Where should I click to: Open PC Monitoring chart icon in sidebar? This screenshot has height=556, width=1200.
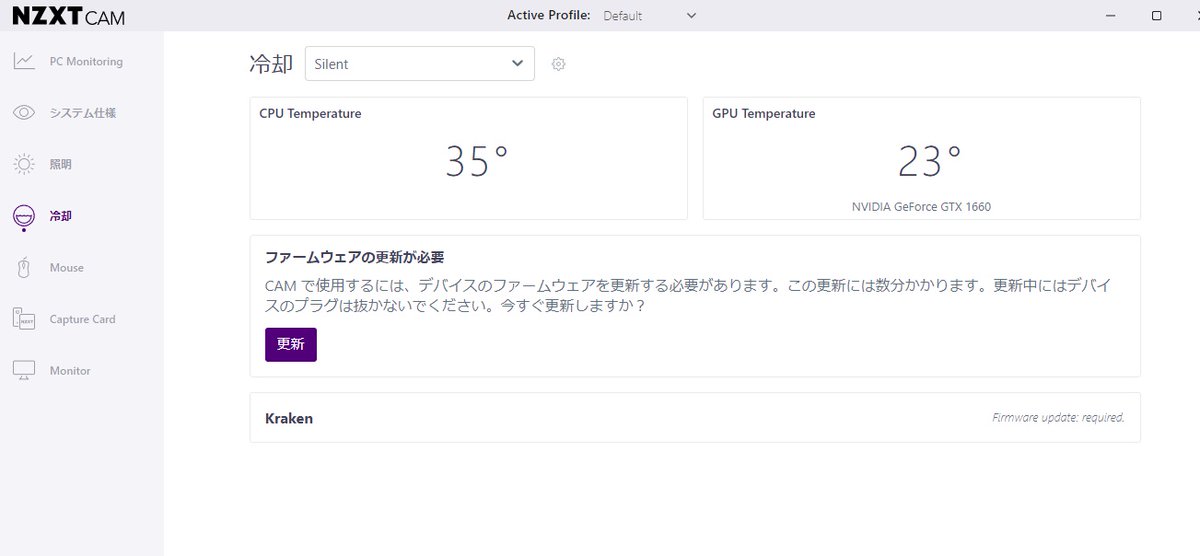tap(24, 61)
